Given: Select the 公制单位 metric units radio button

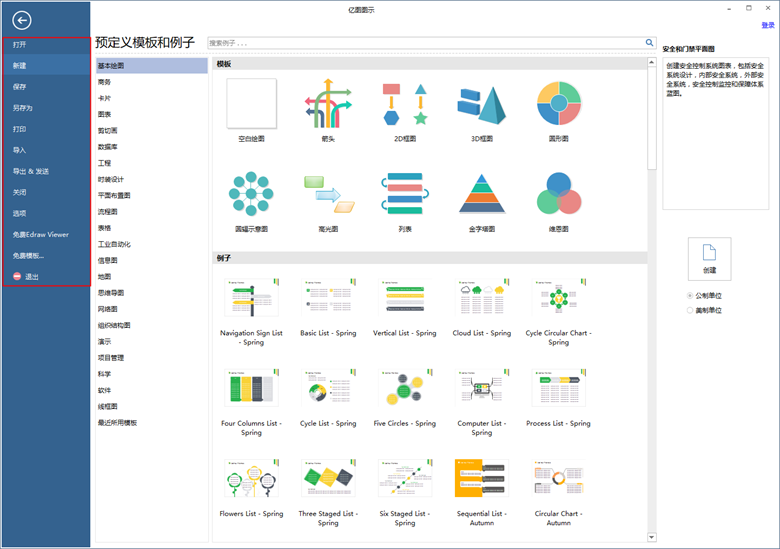Looking at the screenshot, I should pos(690,295).
